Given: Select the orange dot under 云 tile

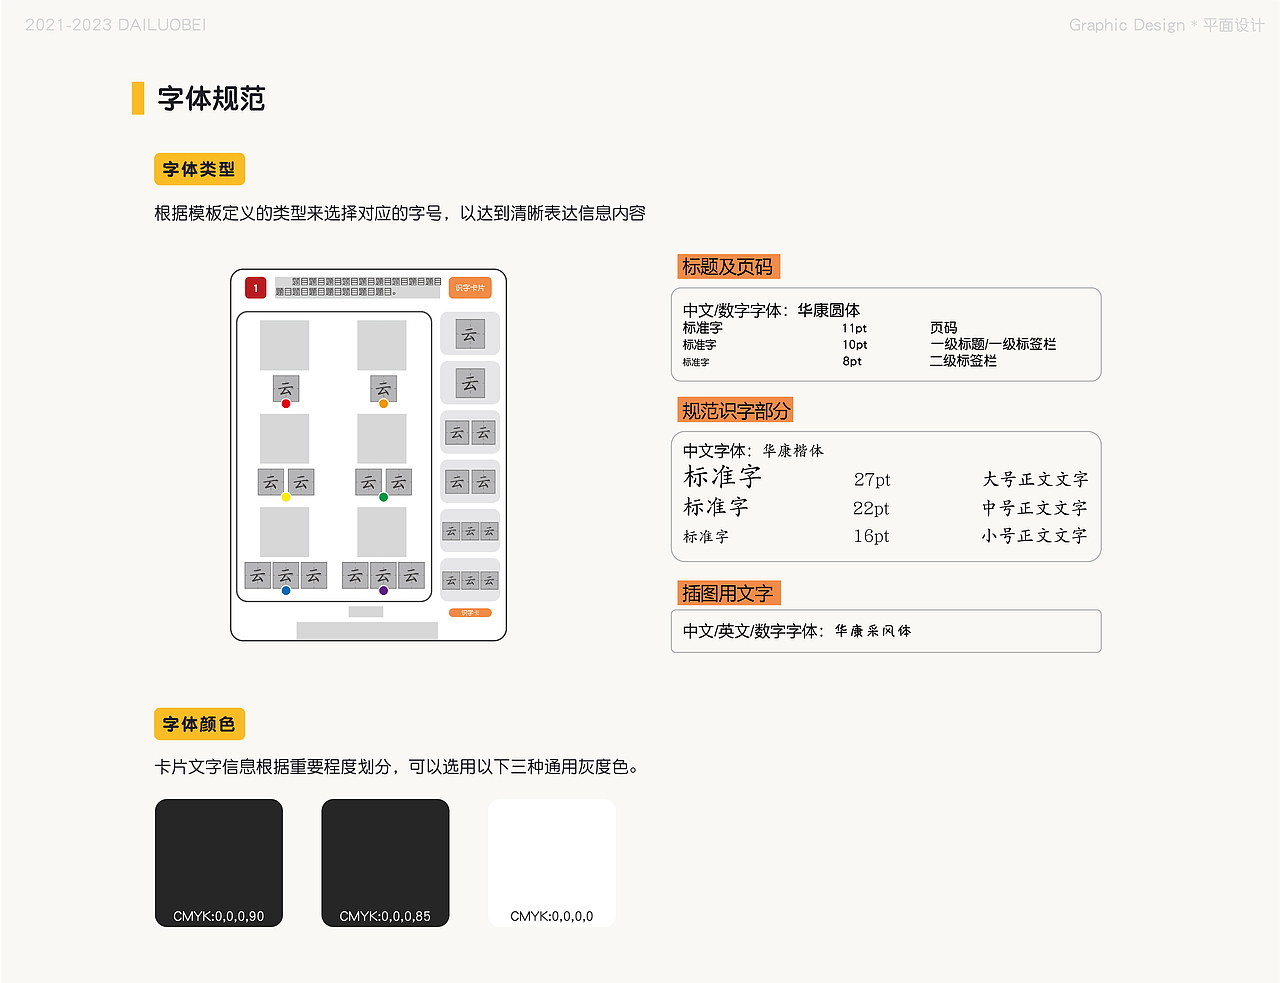Looking at the screenshot, I should click(x=384, y=404).
